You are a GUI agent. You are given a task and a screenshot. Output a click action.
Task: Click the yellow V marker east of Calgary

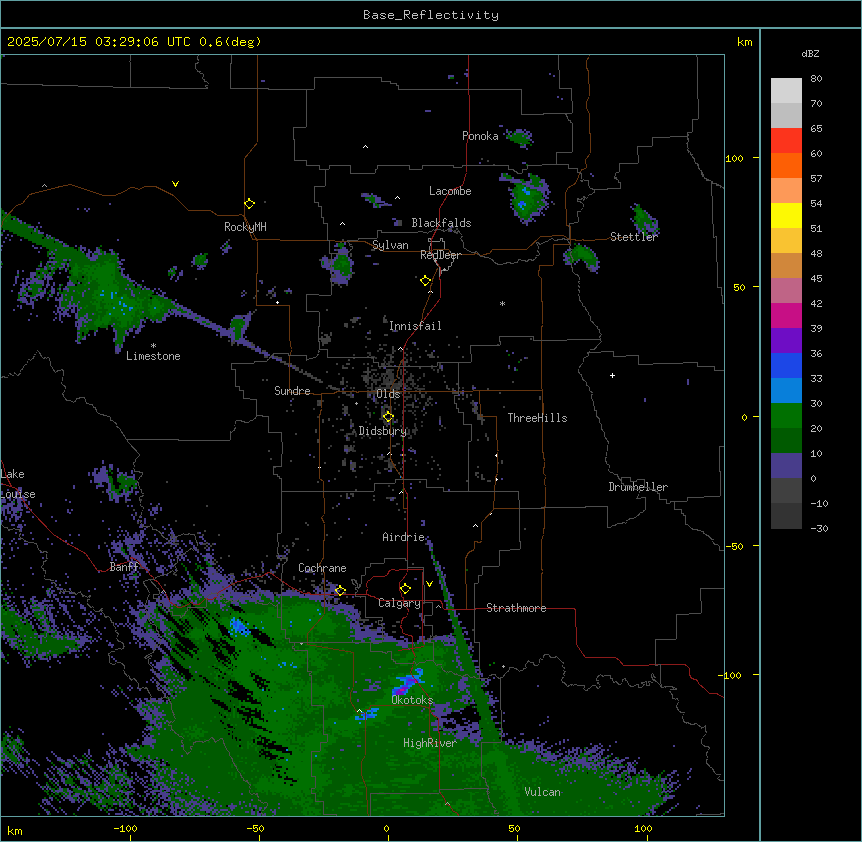click(429, 584)
